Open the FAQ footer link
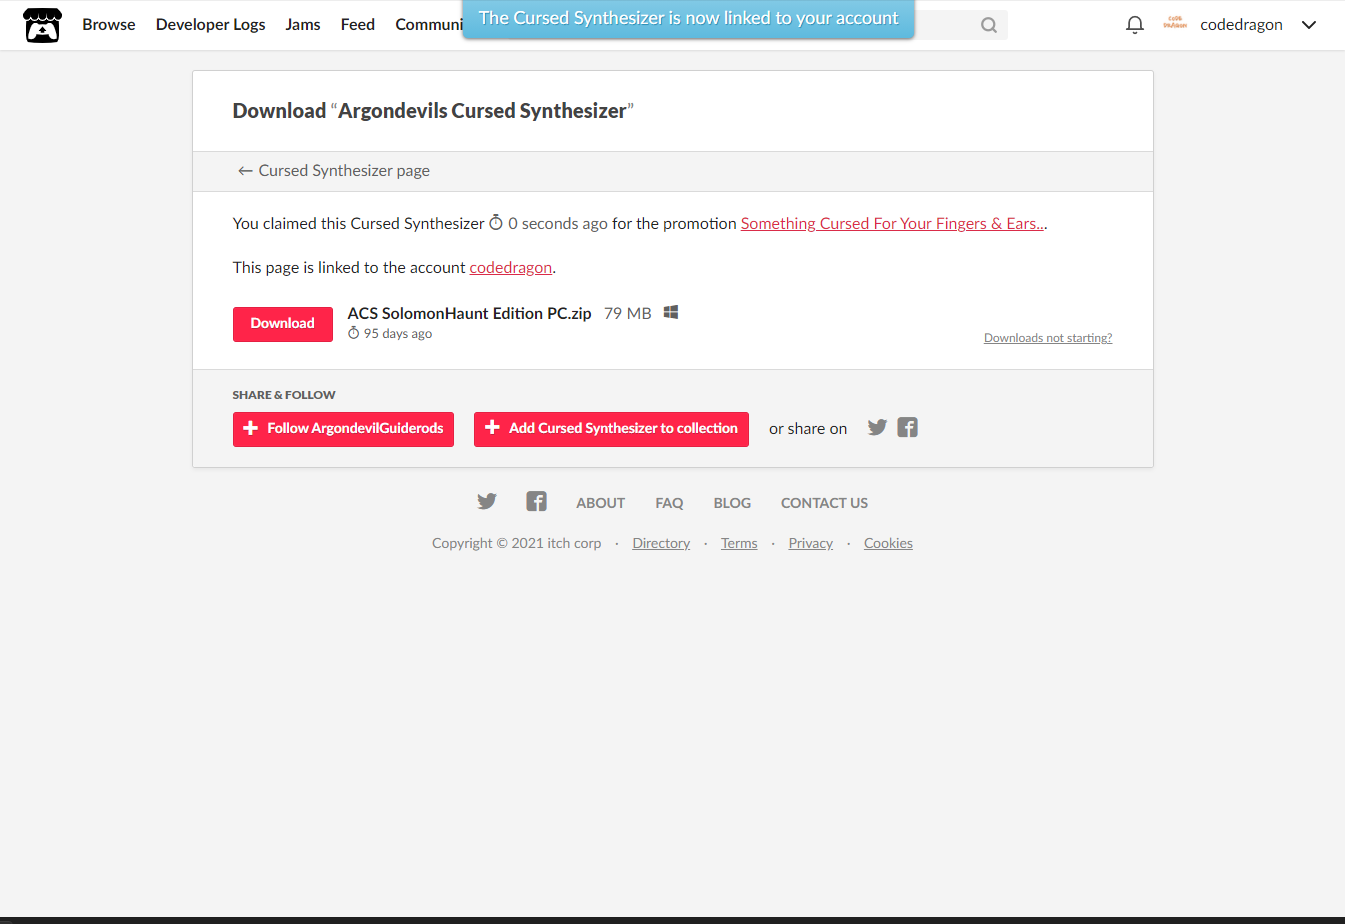 pos(669,503)
